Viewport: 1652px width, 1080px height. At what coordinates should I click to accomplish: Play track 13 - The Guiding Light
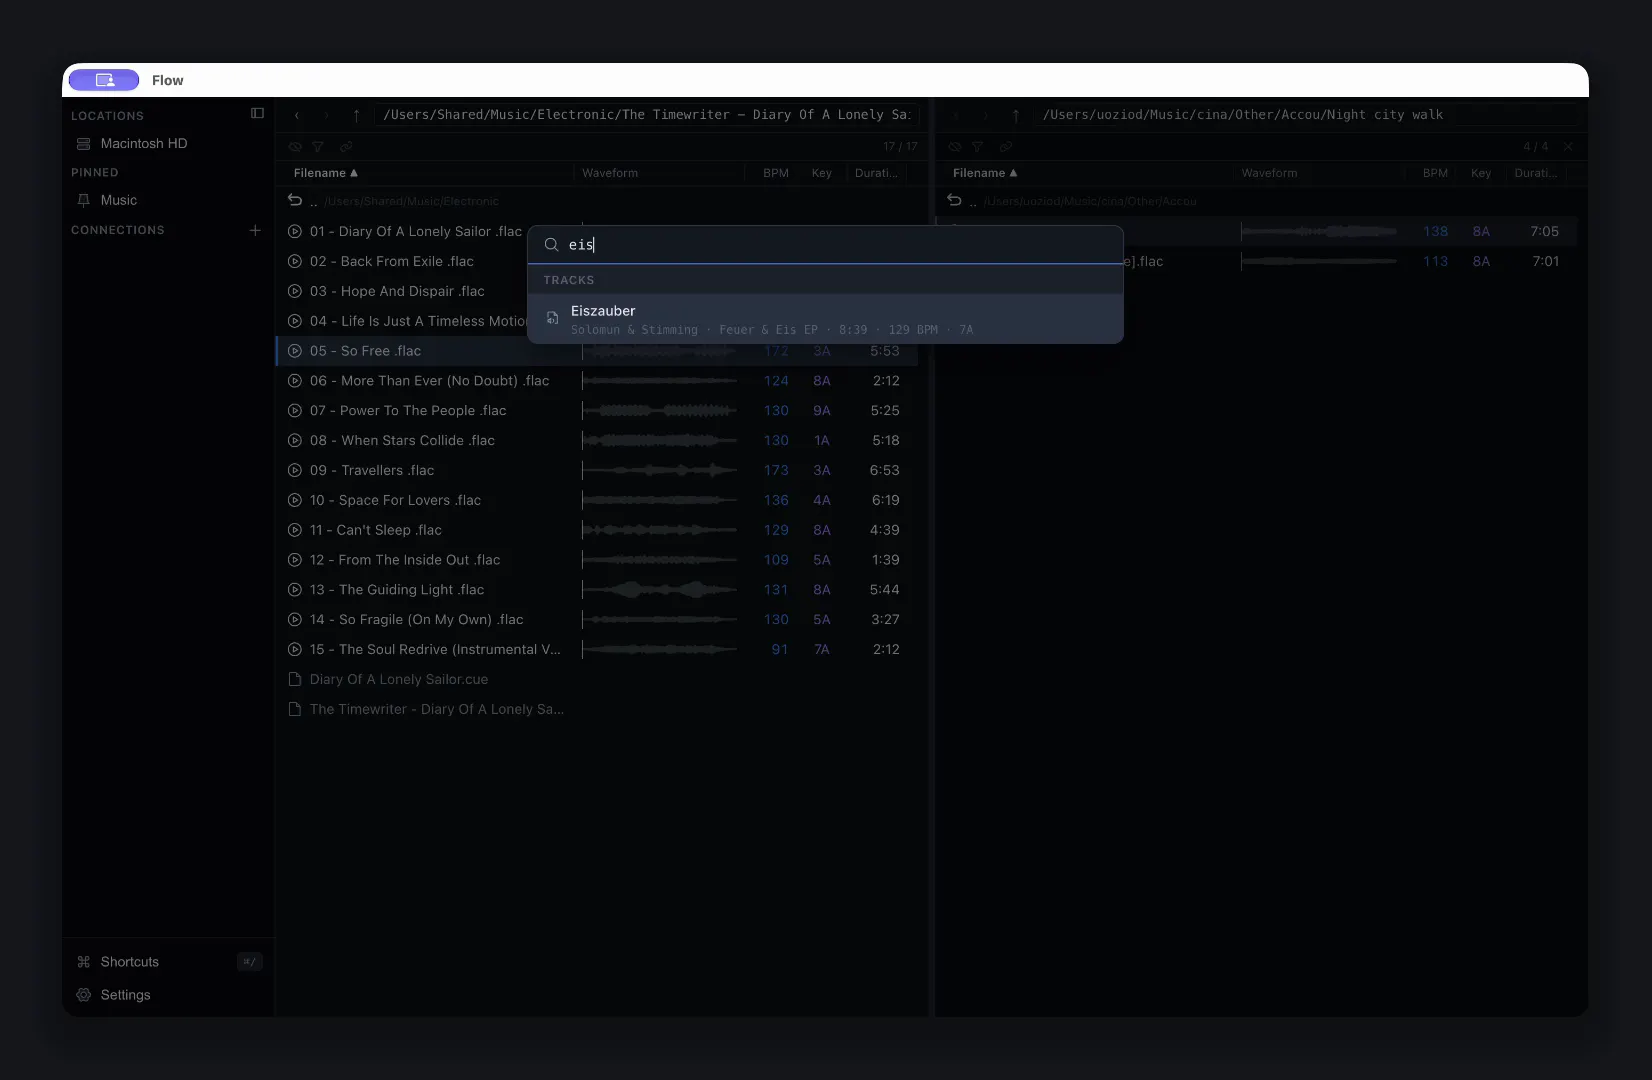coord(295,590)
